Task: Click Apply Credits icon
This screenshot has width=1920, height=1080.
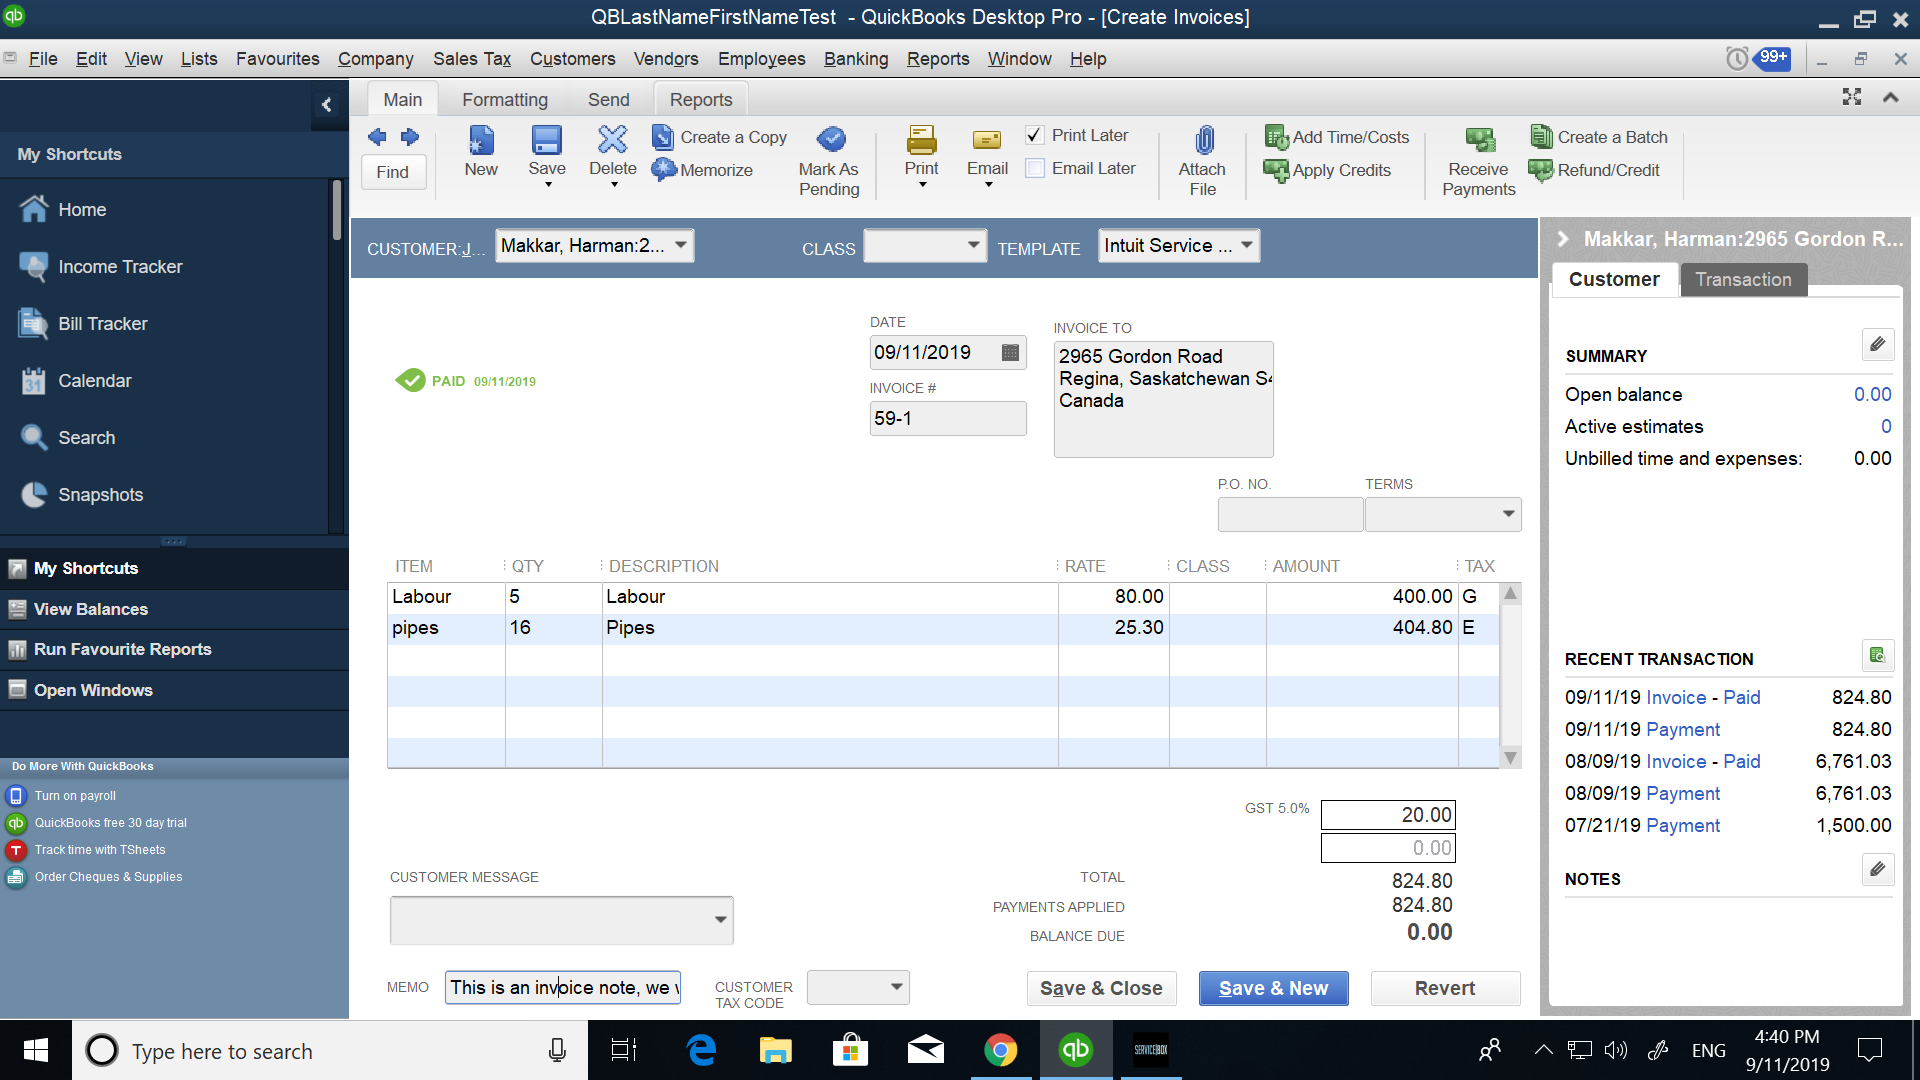Action: 1277,171
